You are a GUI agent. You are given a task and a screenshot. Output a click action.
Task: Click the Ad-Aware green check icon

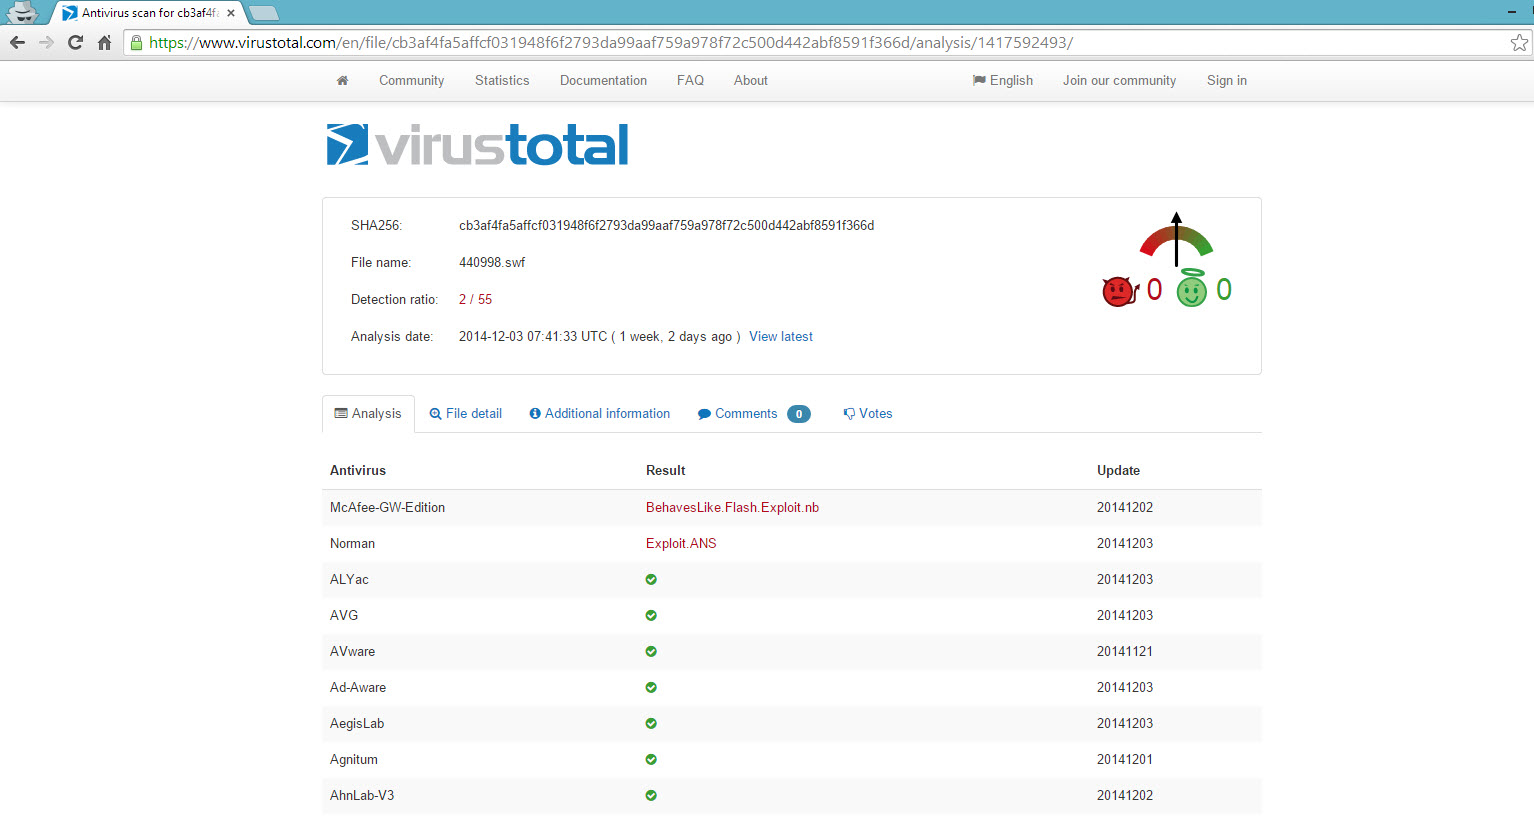pyautogui.click(x=651, y=687)
